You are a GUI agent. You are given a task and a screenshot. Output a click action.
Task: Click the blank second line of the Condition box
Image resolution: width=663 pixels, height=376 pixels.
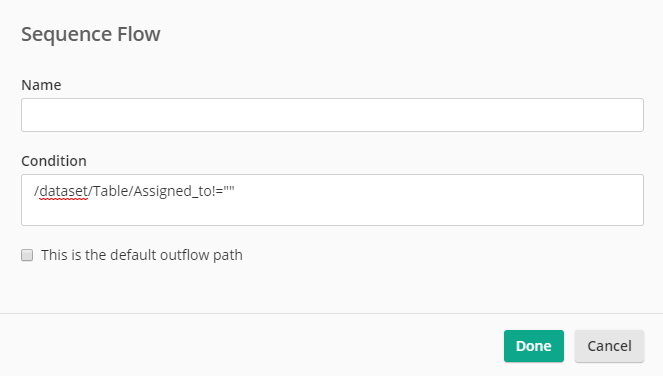pyautogui.click(x=332, y=211)
